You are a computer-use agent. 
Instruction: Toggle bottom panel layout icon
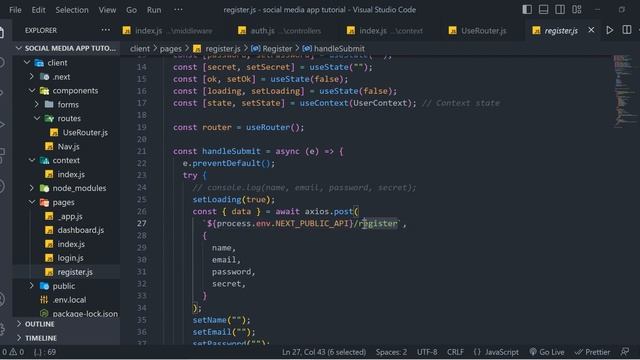(543, 9)
